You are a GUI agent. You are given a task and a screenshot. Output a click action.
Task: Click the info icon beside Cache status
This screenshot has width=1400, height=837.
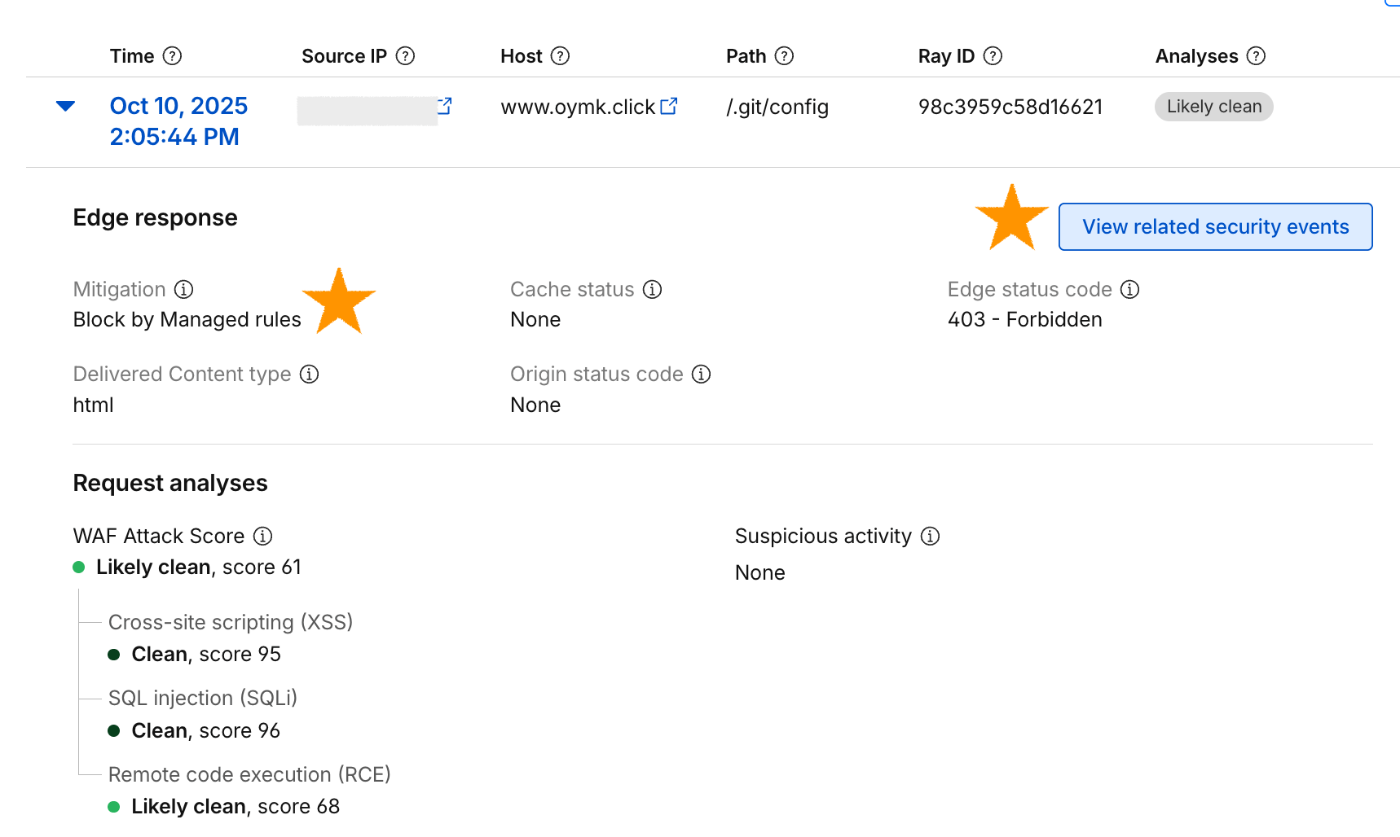pyautogui.click(x=652, y=290)
